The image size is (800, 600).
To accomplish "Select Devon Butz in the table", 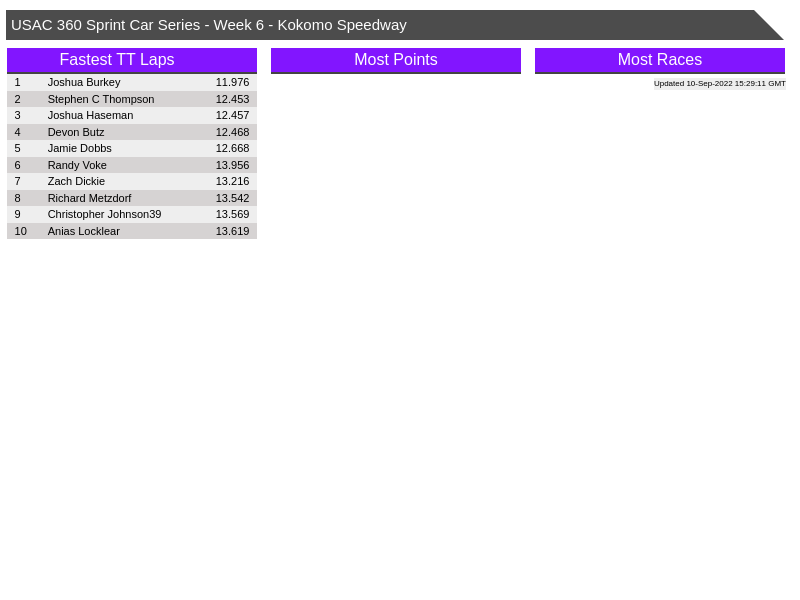I will coord(76,132).
